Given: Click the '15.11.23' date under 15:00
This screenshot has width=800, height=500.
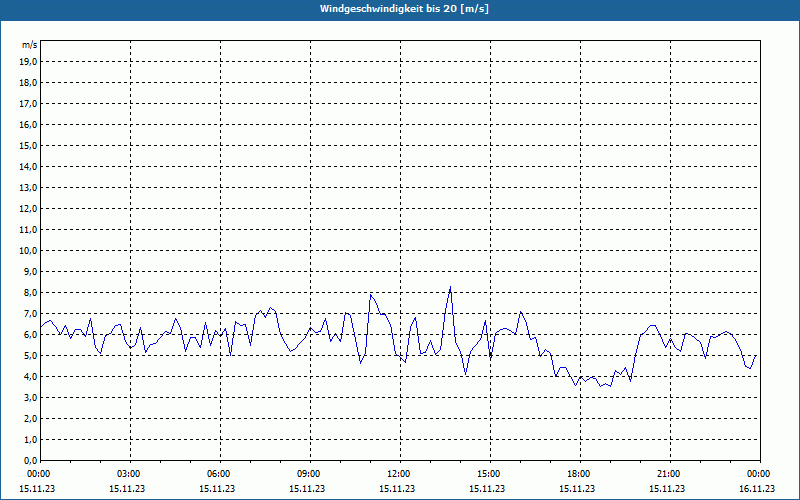Looking at the screenshot, I should pos(487,488).
